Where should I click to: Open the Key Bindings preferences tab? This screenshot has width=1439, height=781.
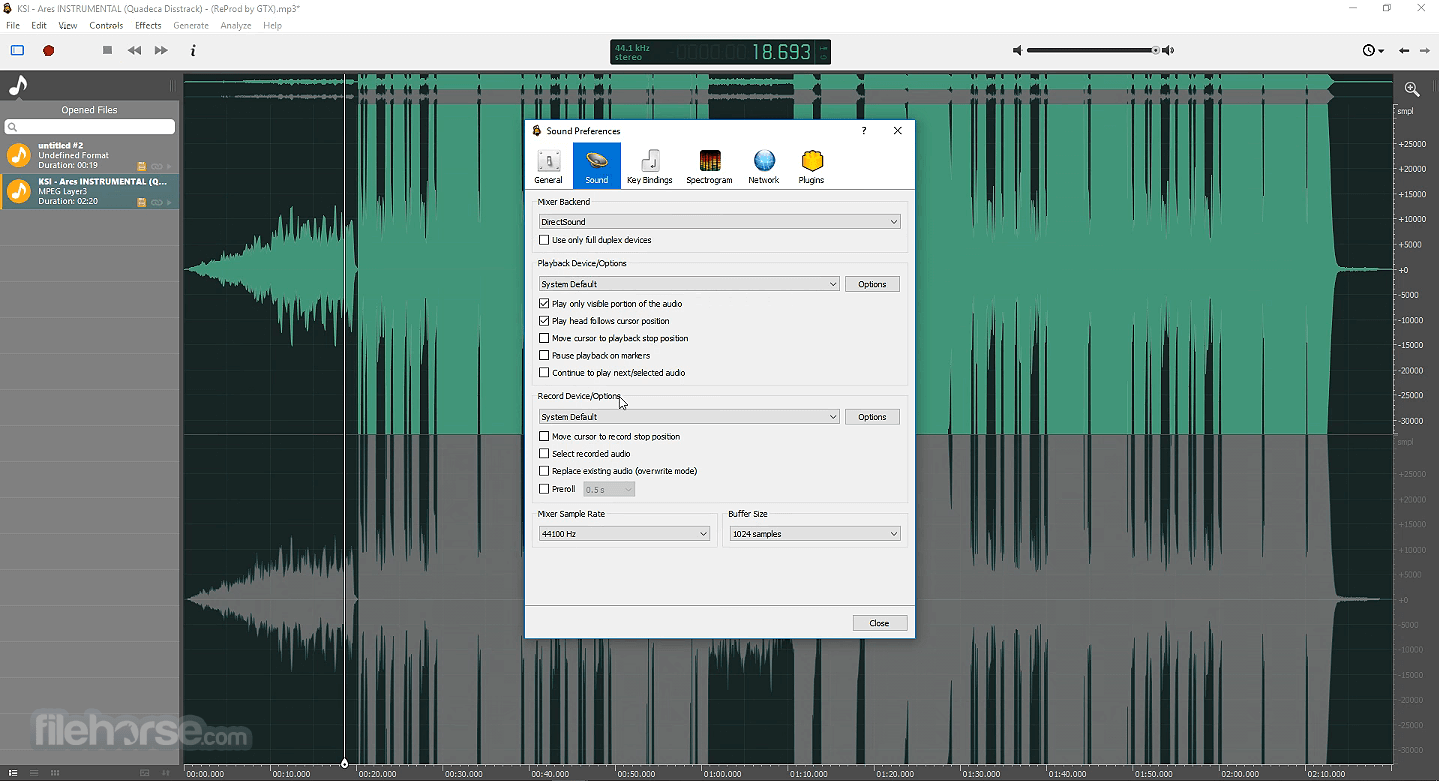(x=650, y=166)
